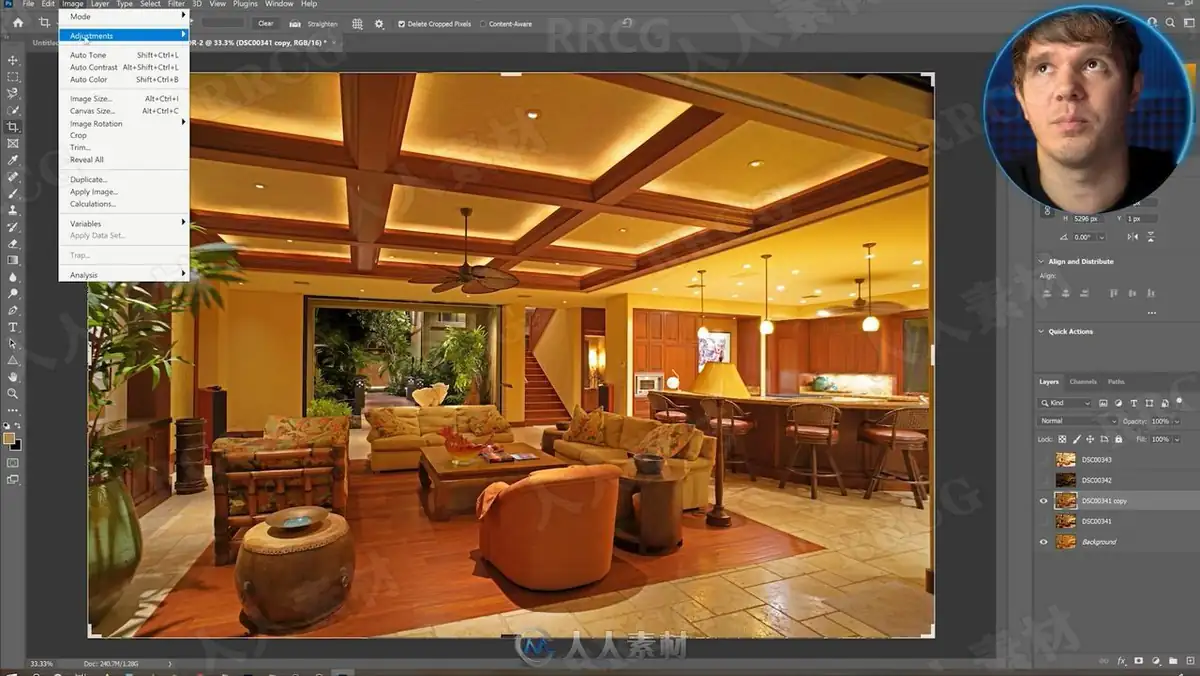Open crop overlay grid options icon
Viewport: 1200px width, 676px height.
(x=358, y=23)
